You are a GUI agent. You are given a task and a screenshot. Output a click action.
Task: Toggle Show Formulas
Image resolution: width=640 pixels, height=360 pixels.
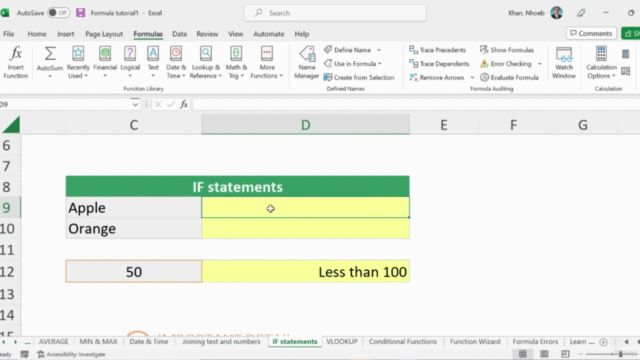pyautogui.click(x=507, y=50)
